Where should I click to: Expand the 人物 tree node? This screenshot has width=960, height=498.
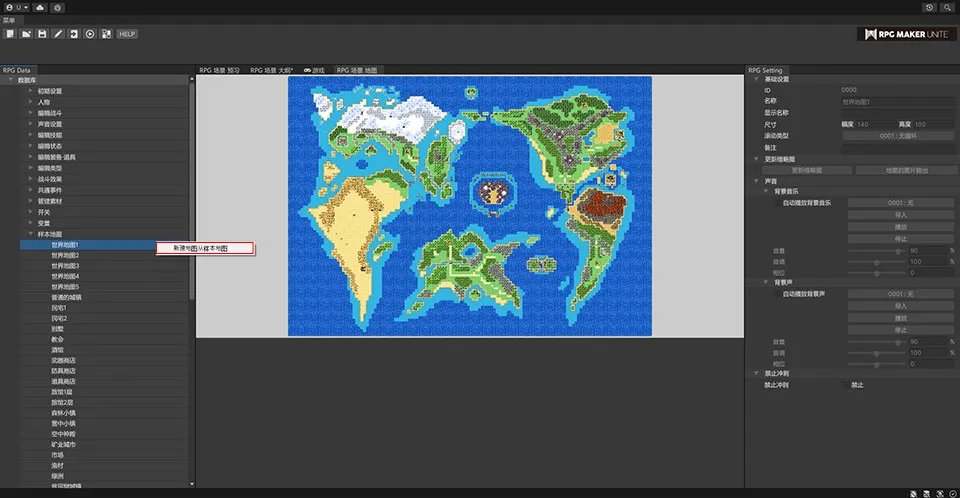click(30, 102)
